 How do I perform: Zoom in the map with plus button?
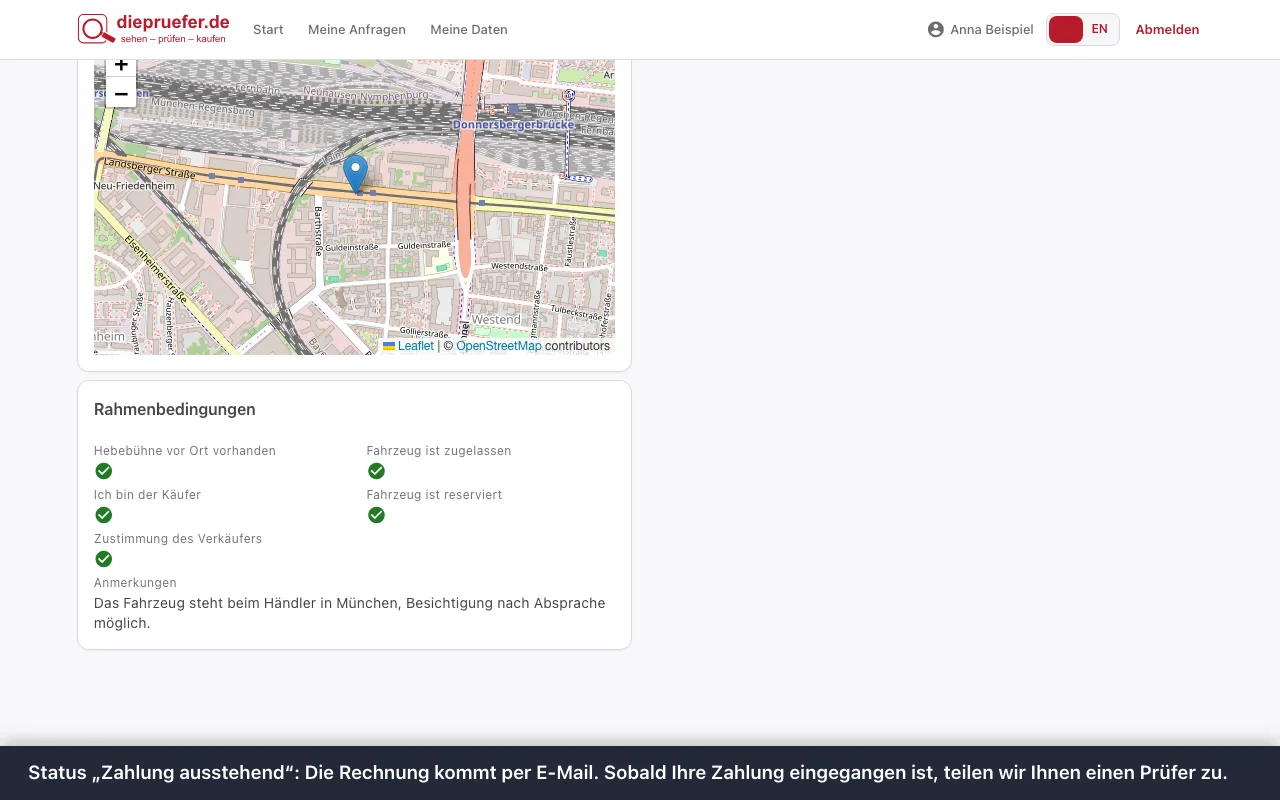121,67
